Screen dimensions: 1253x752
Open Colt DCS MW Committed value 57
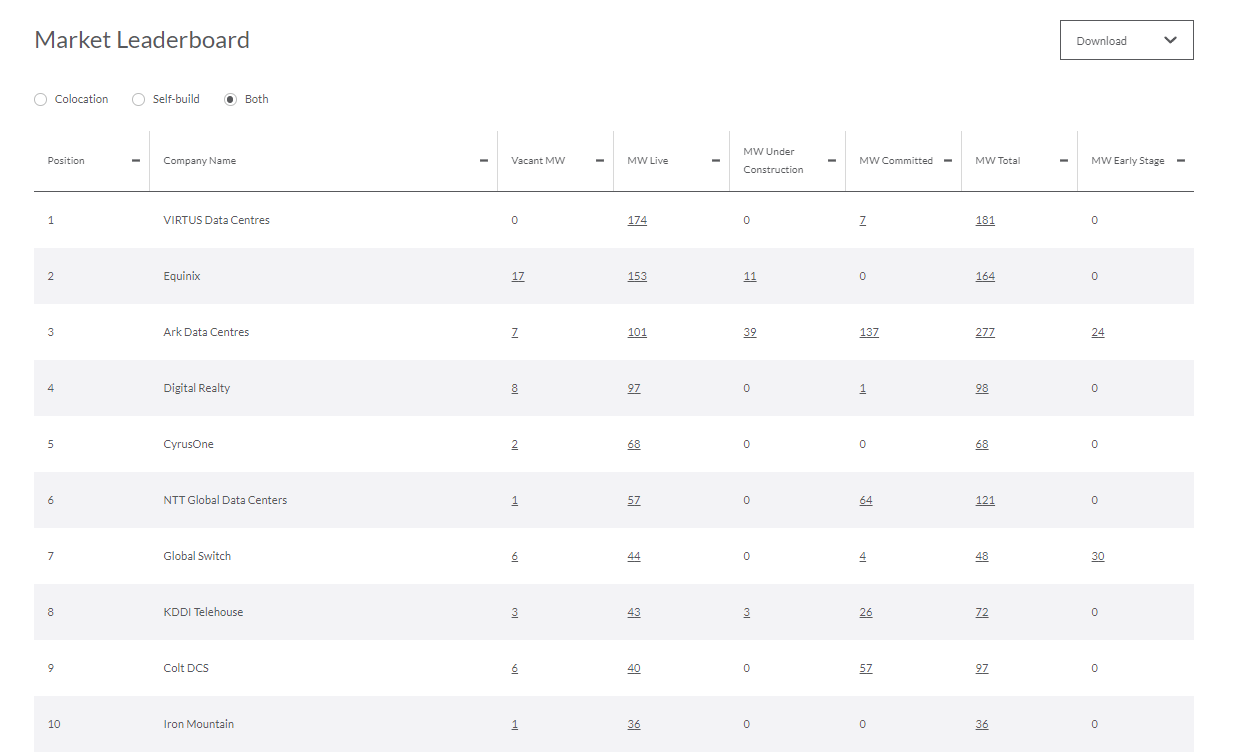coord(866,668)
